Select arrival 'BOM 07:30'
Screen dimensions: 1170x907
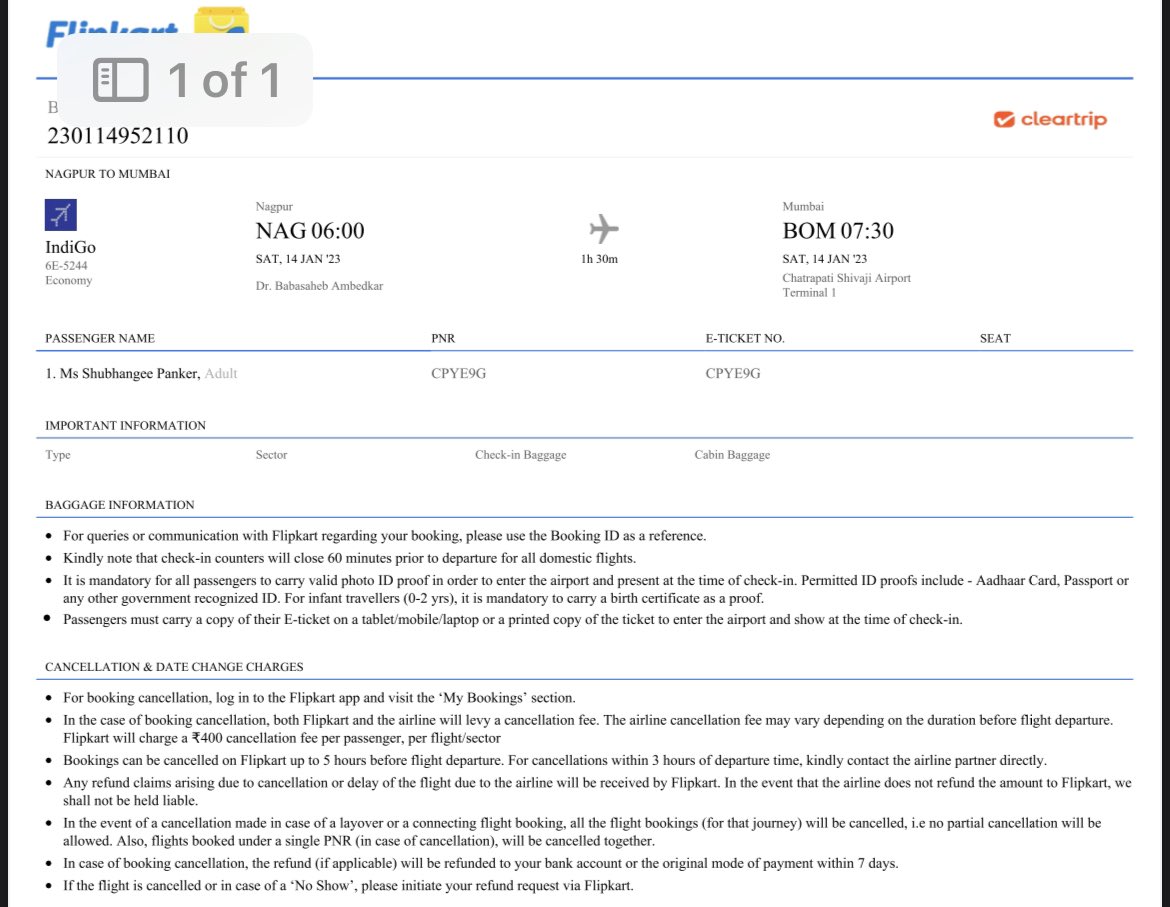[x=838, y=230]
